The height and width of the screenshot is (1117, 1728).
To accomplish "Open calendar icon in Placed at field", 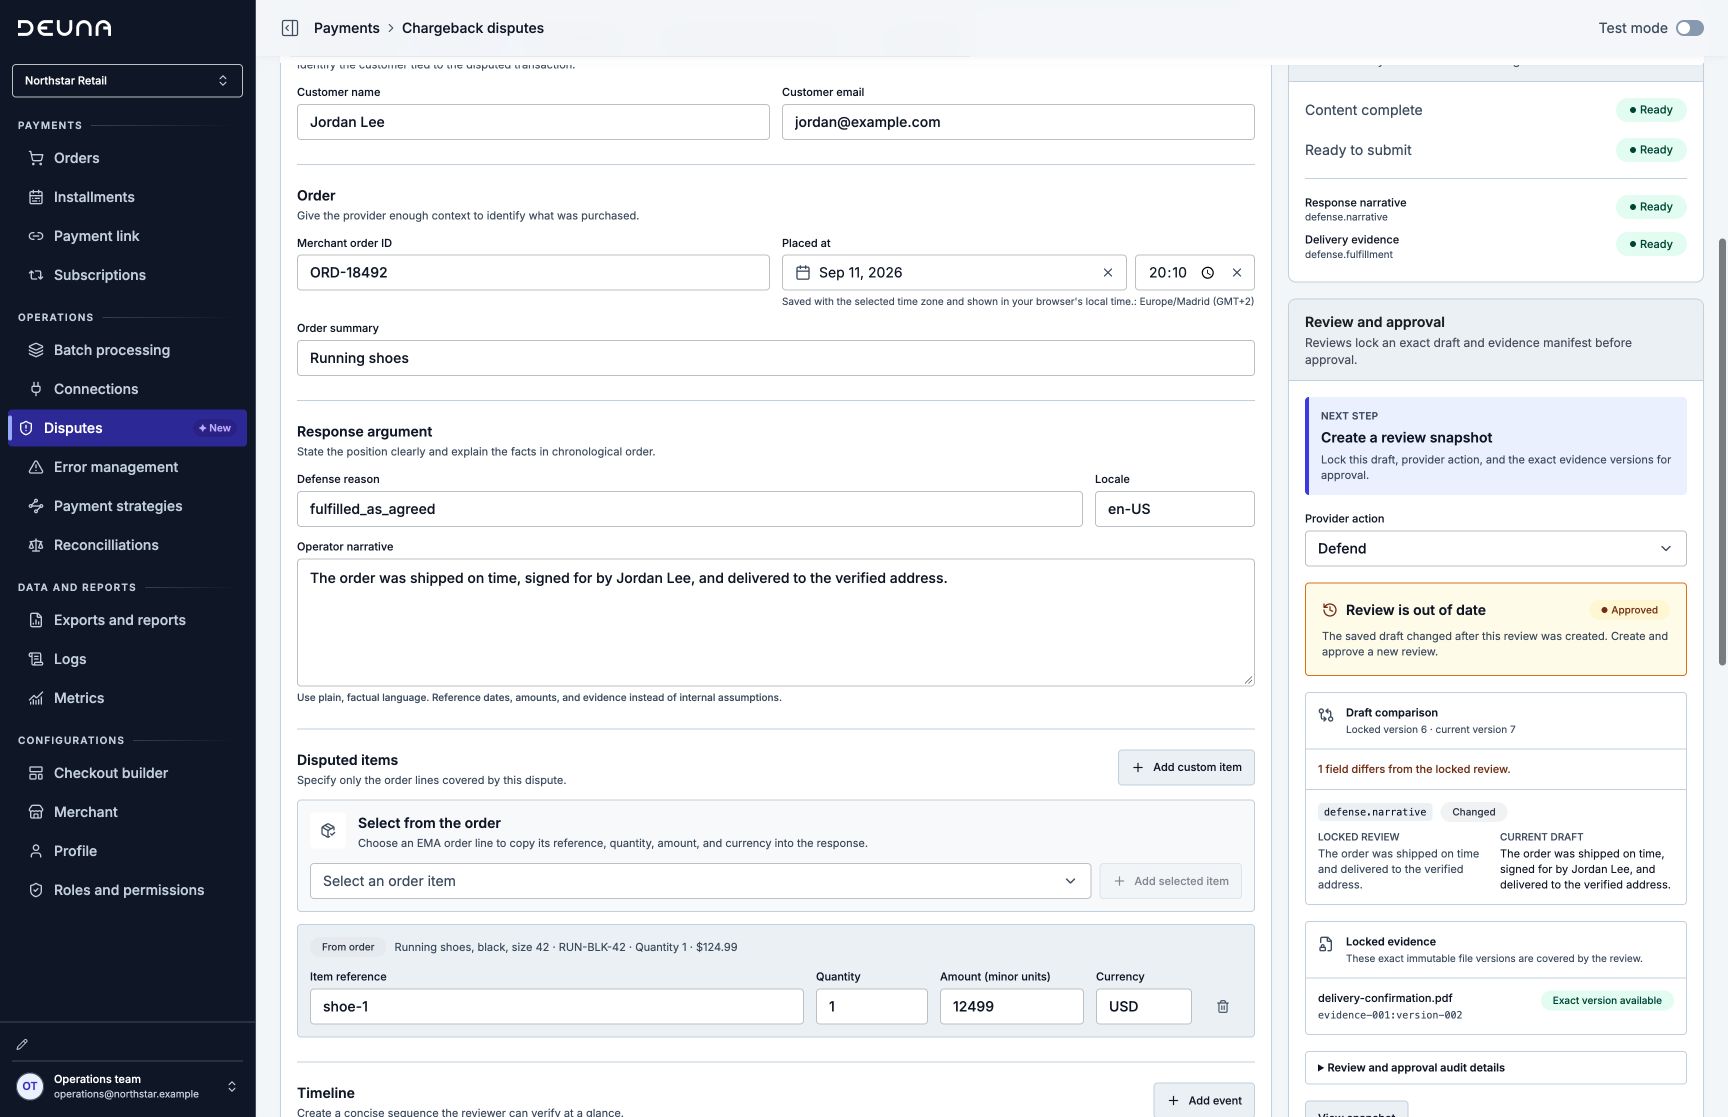I will tap(802, 273).
